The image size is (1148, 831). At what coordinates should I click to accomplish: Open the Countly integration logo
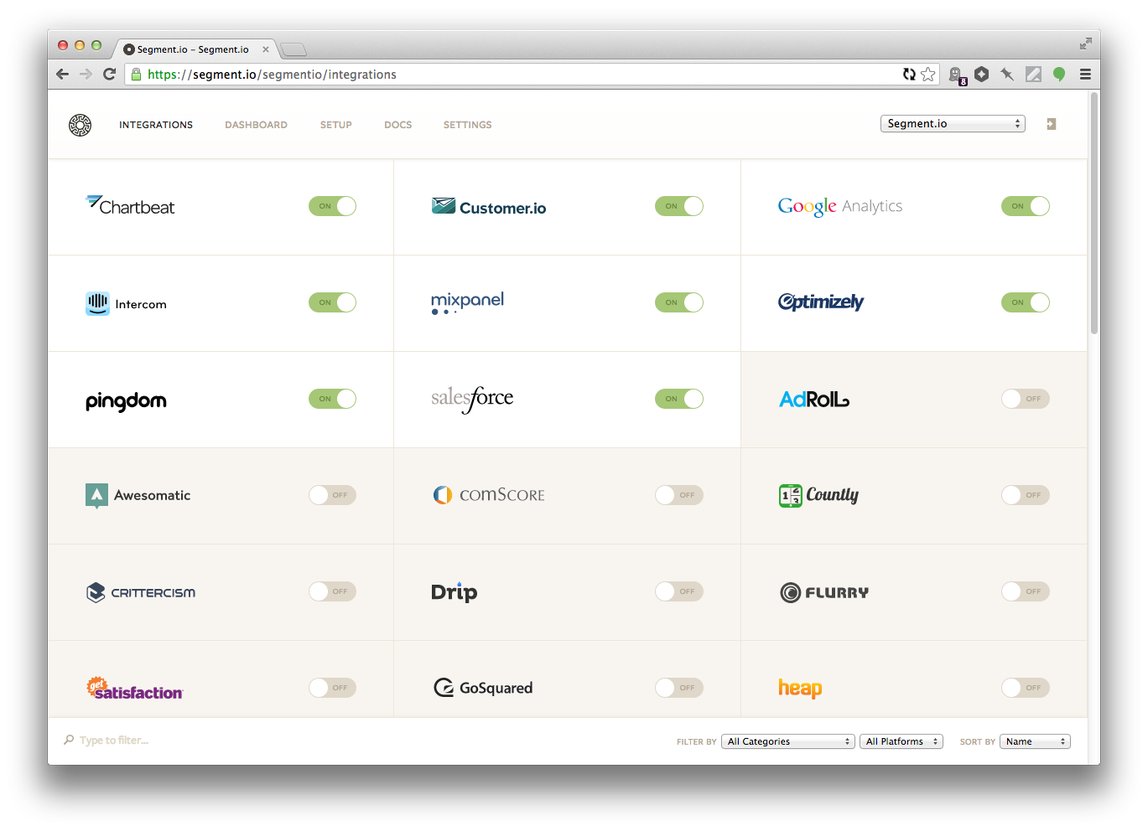tap(819, 496)
